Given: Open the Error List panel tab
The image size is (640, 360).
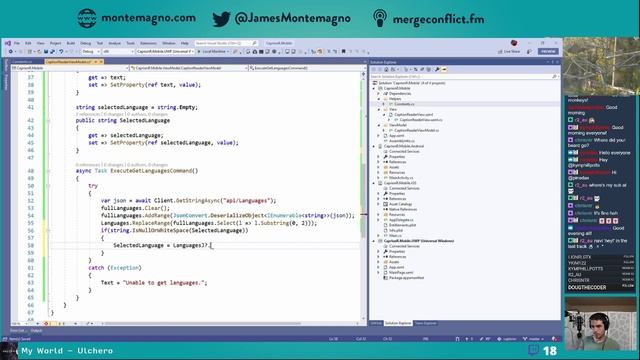Looking at the screenshot, I should (x=17, y=331).
